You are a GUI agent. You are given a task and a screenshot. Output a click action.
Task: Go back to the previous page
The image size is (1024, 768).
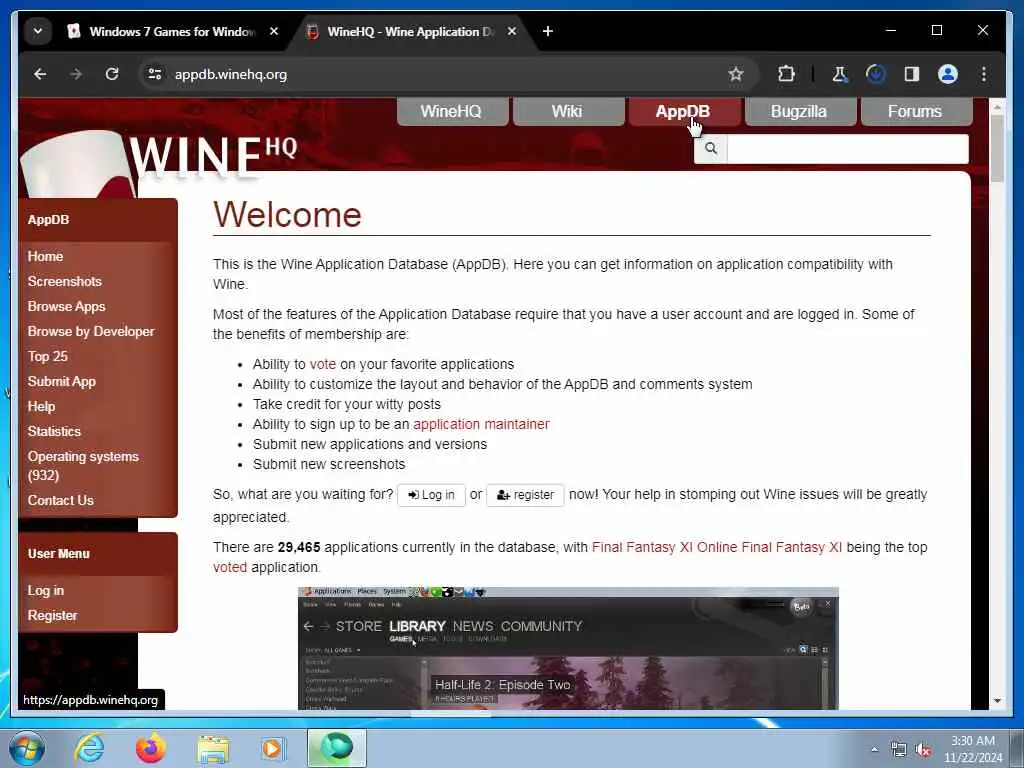coord(40,74)
